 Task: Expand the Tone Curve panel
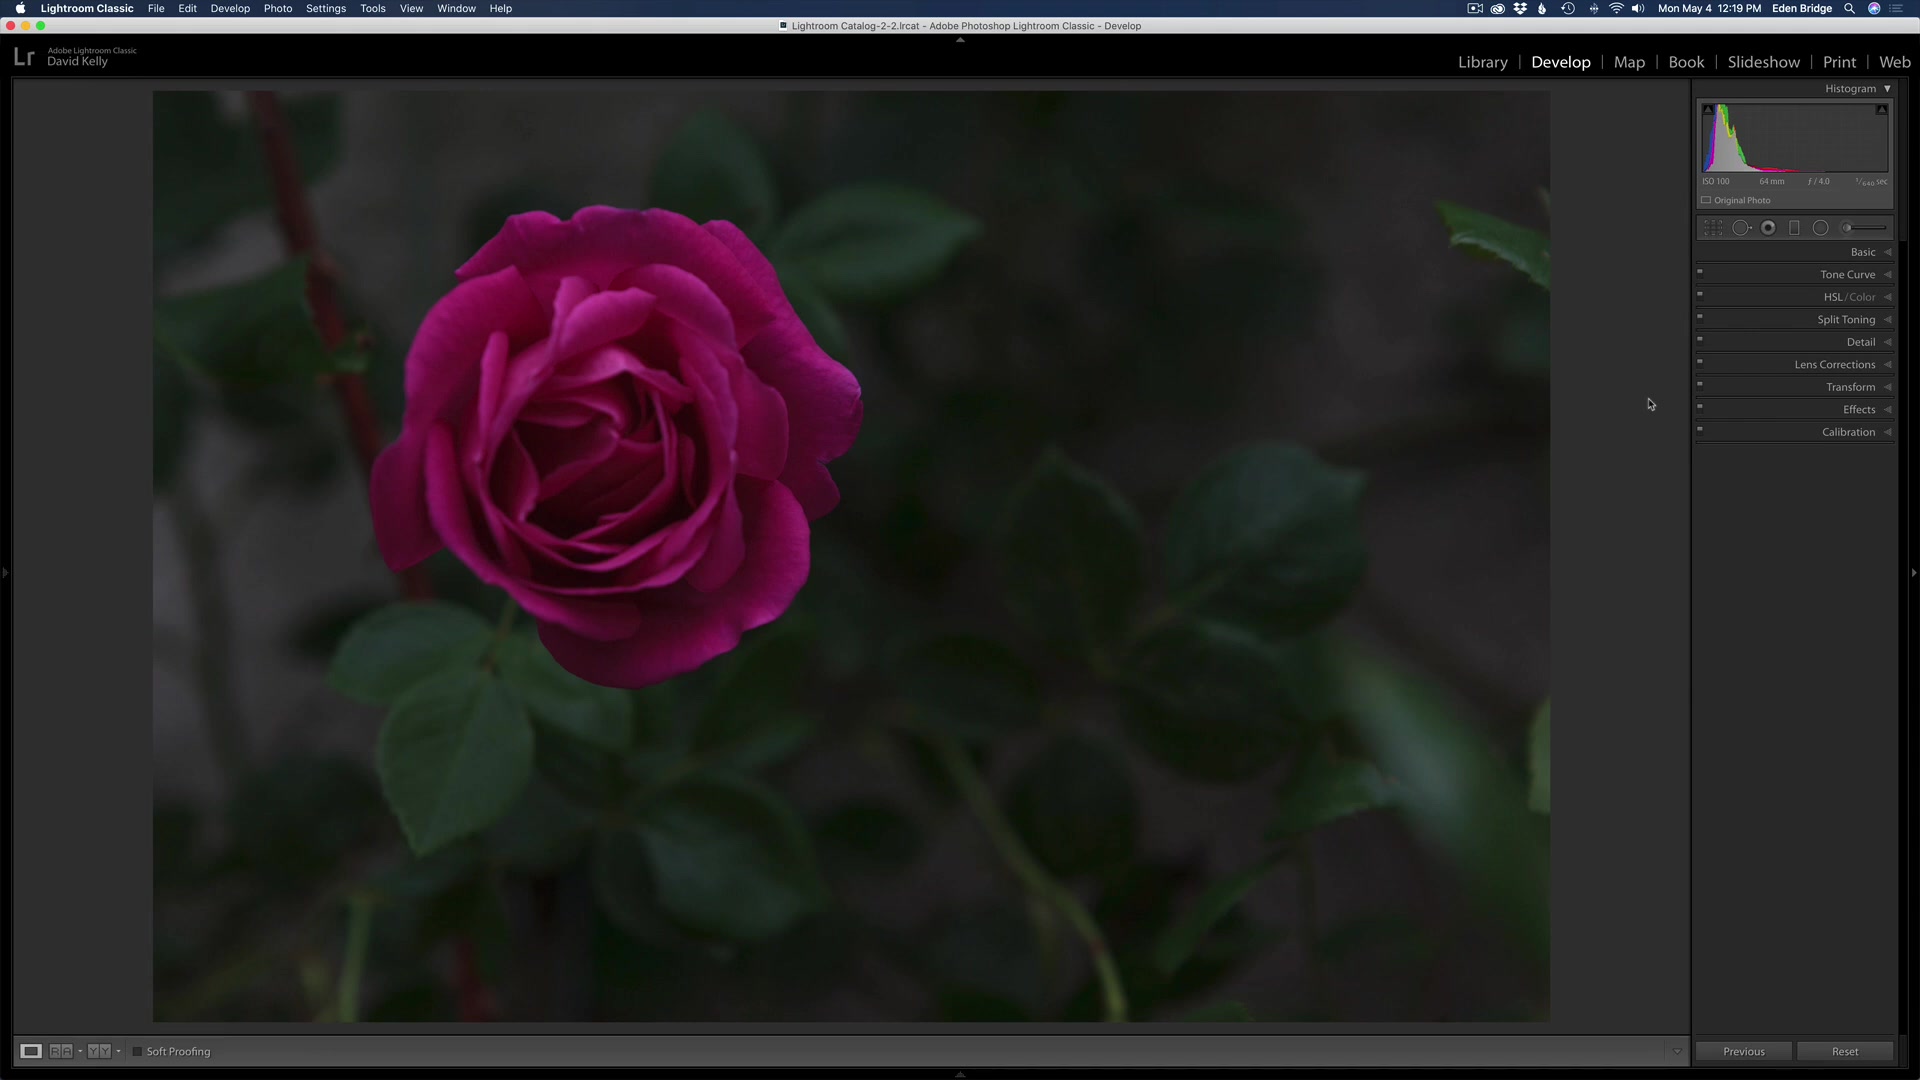[x=1887, y=275]
